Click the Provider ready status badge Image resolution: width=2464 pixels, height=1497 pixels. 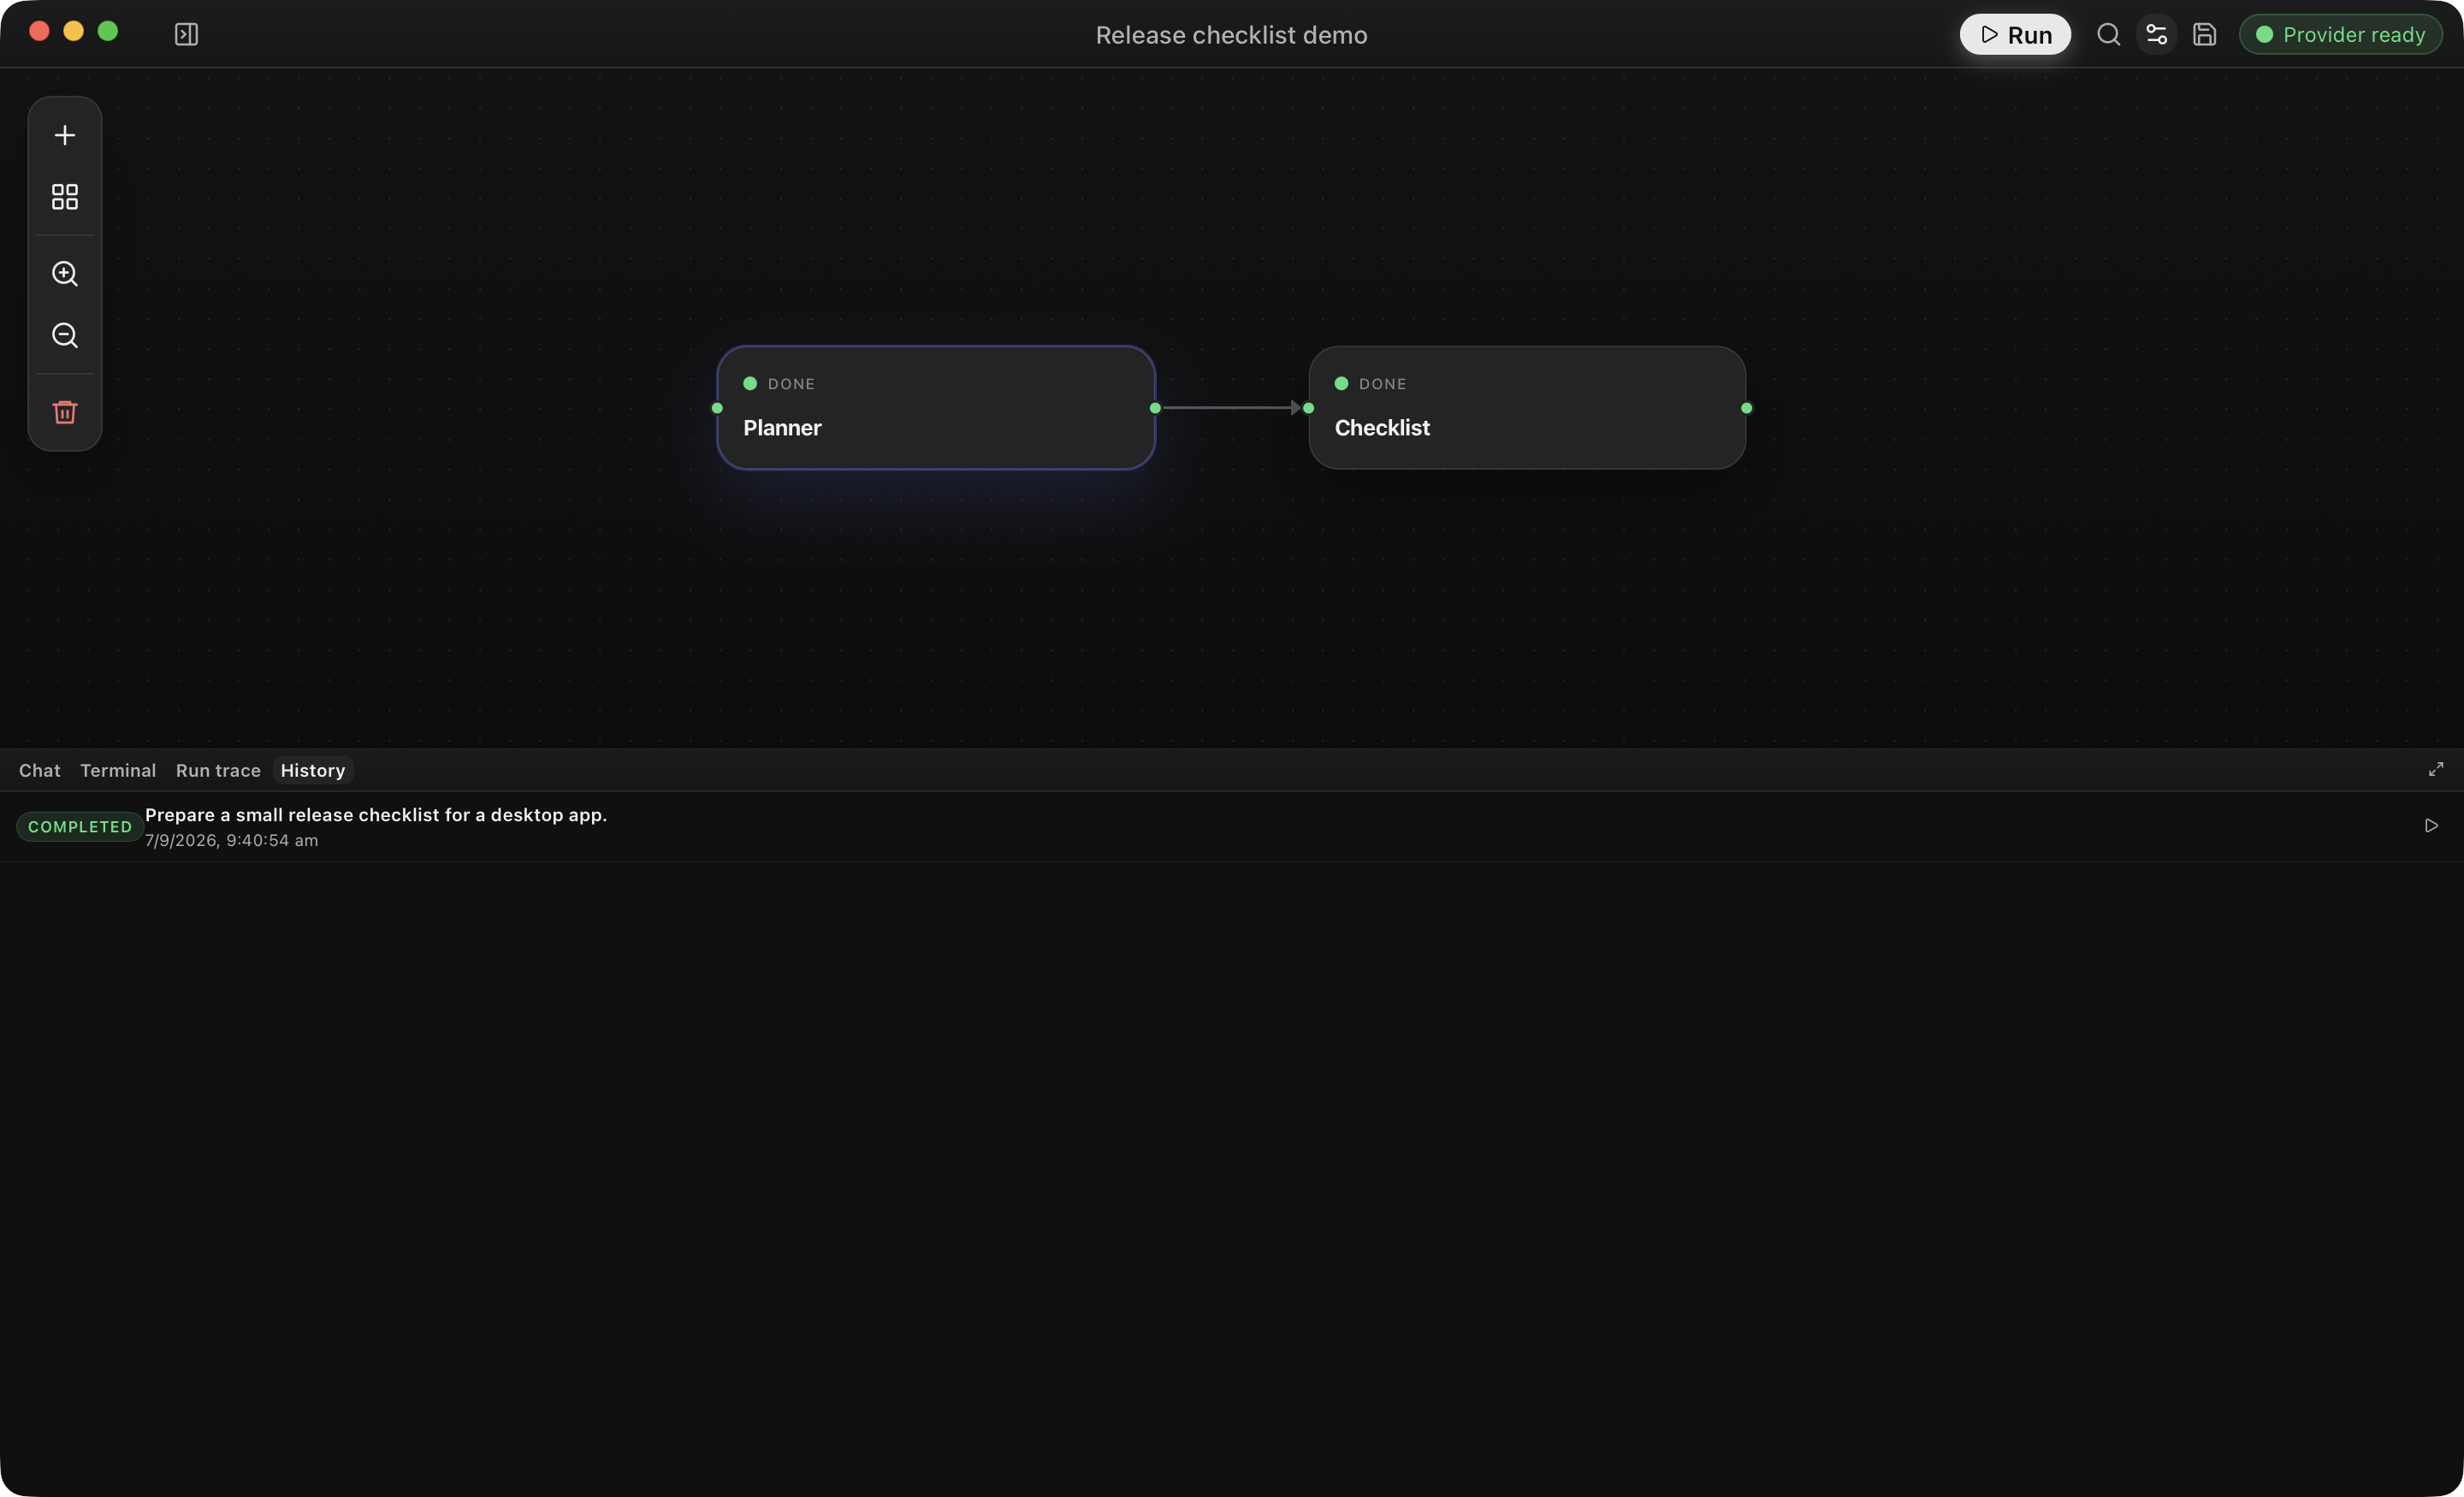[2340, 34]
